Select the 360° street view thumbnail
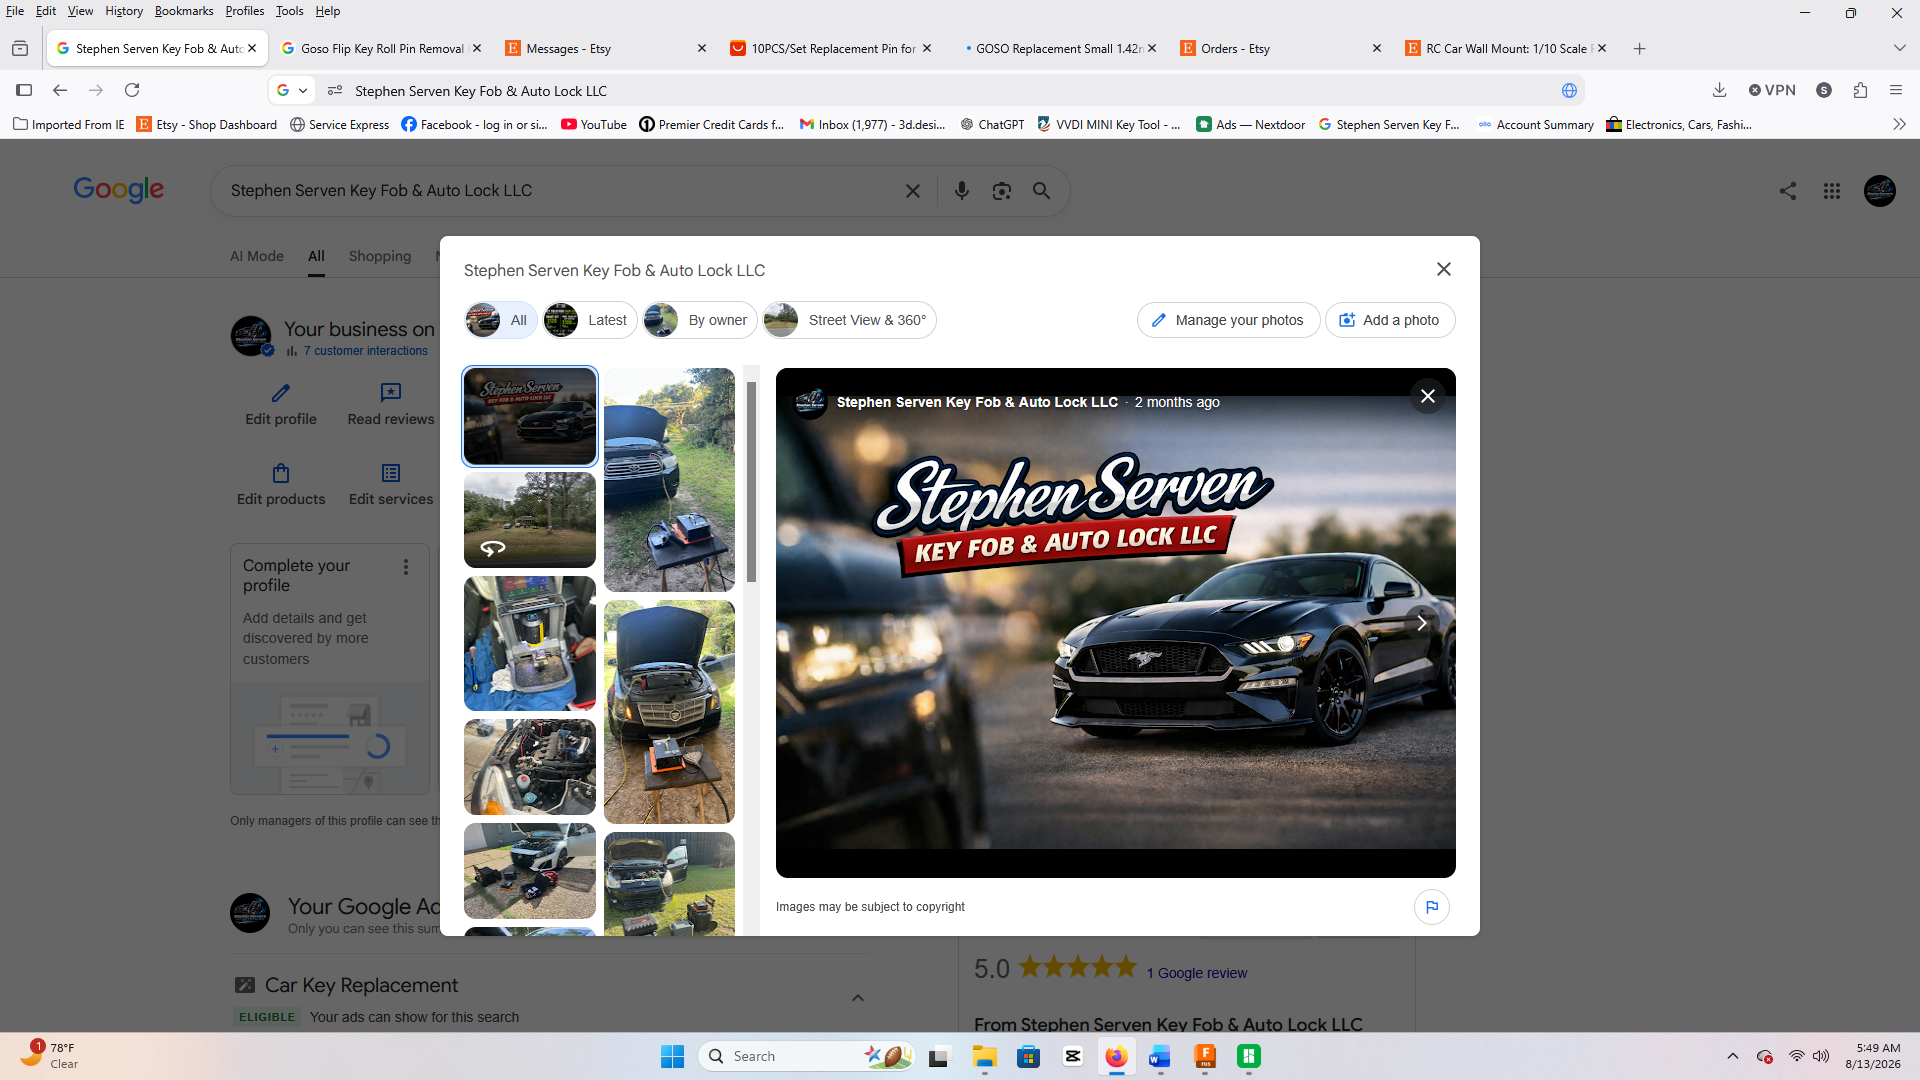This screenshot has width=1920, height=1080. click(x=530, y=520)
